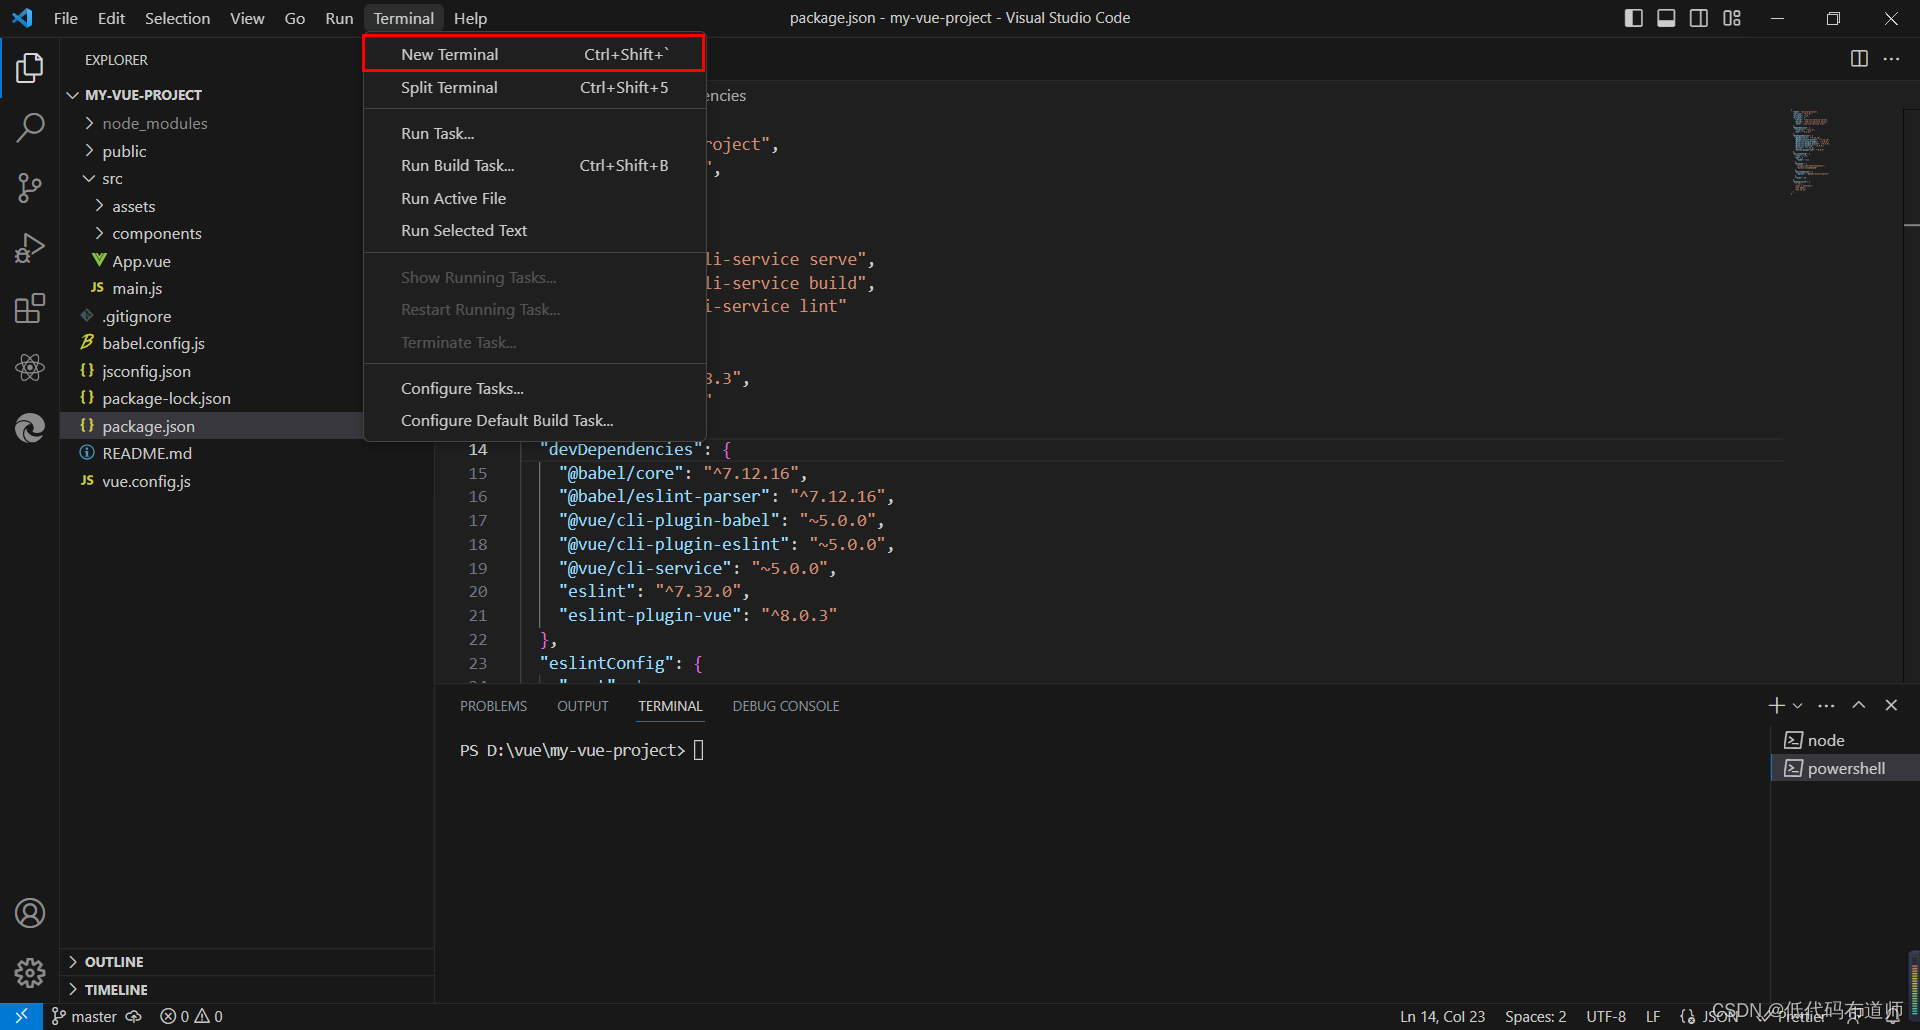Open the React atom icon in activity bar
The width and height of the screenshot is (1920, 1030).
[30, 368]
